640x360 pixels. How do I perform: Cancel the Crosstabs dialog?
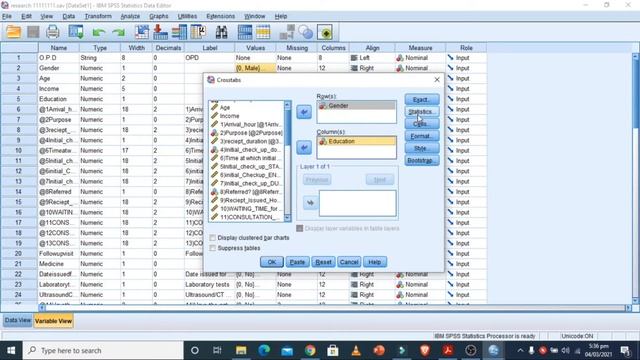(349, 262)
